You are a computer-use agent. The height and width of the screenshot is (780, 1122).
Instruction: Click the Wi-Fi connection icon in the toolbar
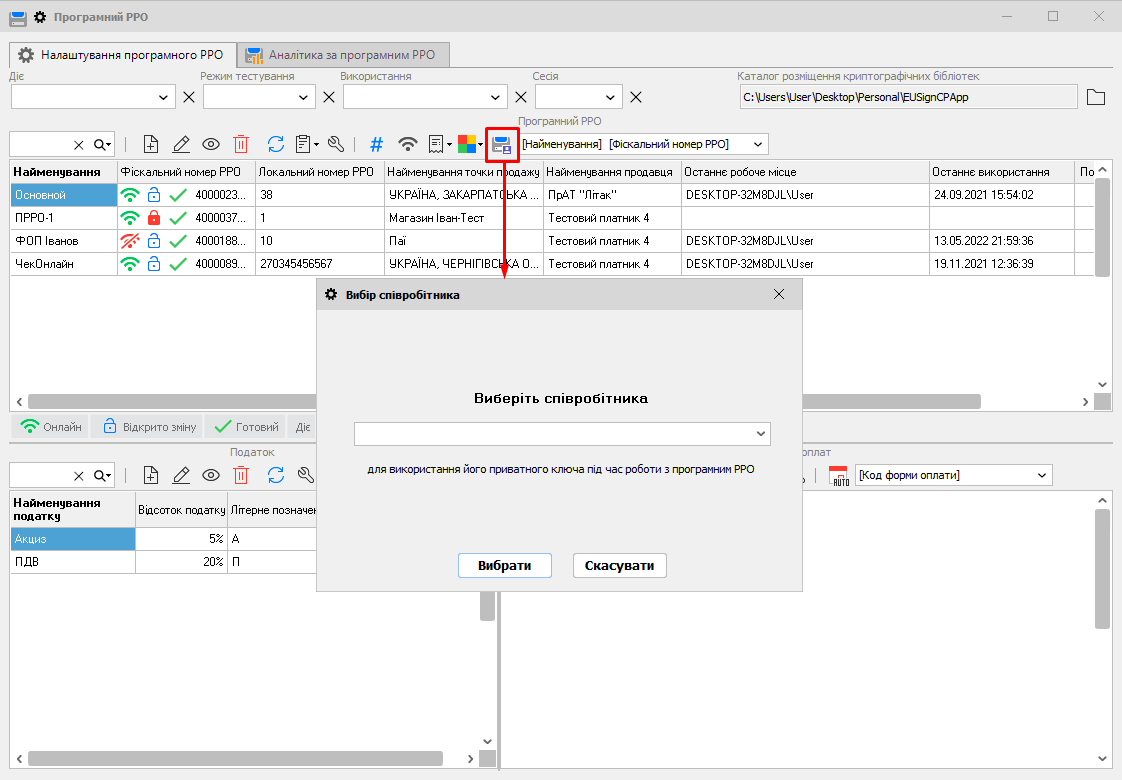(407, 144)
